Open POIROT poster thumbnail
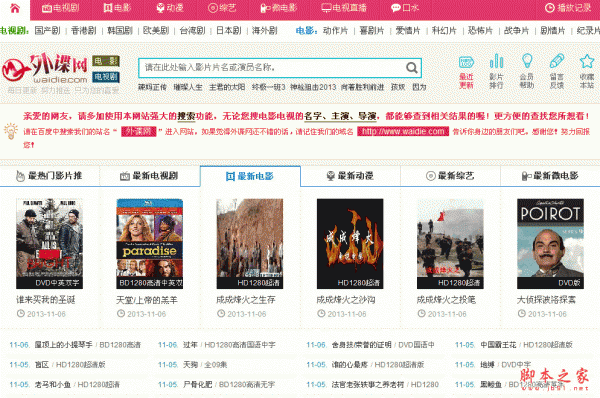This screenshot has height=398, width=600. click(x=551, y=244)
